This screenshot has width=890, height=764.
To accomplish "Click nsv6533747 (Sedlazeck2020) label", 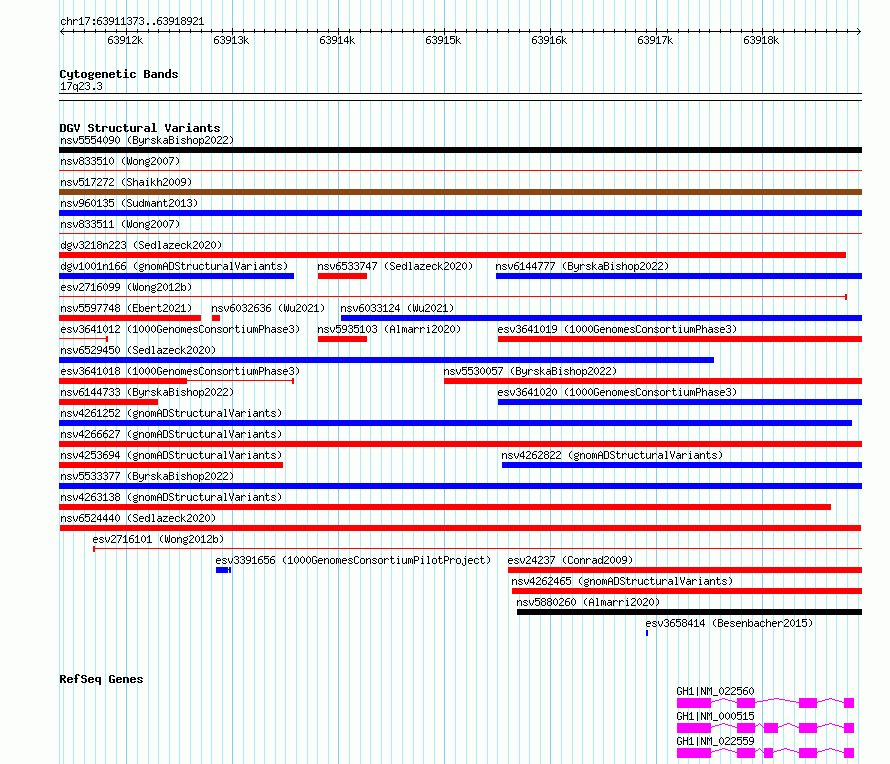I will [395, 266].
